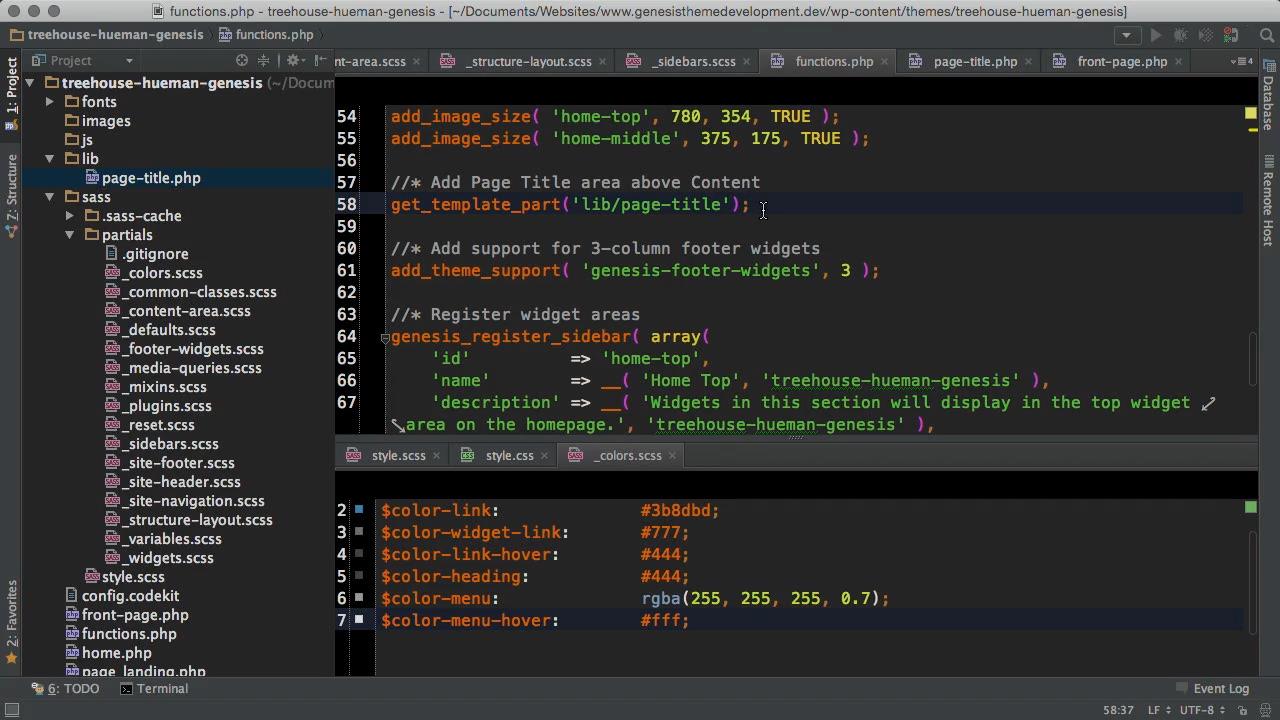Image resolution: width=1280 pixels, height=720 pixels.
Task: Select the images folder in tree
Action: pyautogui.click(x=98, y=121)
